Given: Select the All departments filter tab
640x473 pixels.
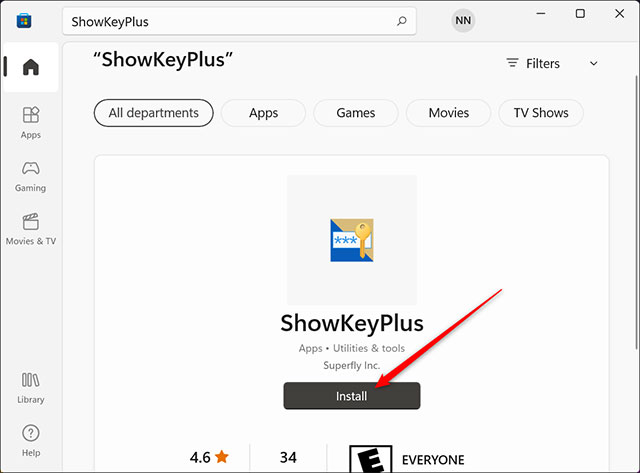Looking at the screenshot, I should pos(153,113).
